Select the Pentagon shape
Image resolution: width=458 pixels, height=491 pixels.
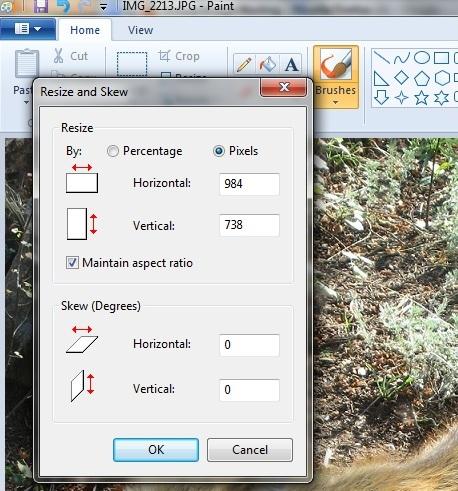pos(422,78)
